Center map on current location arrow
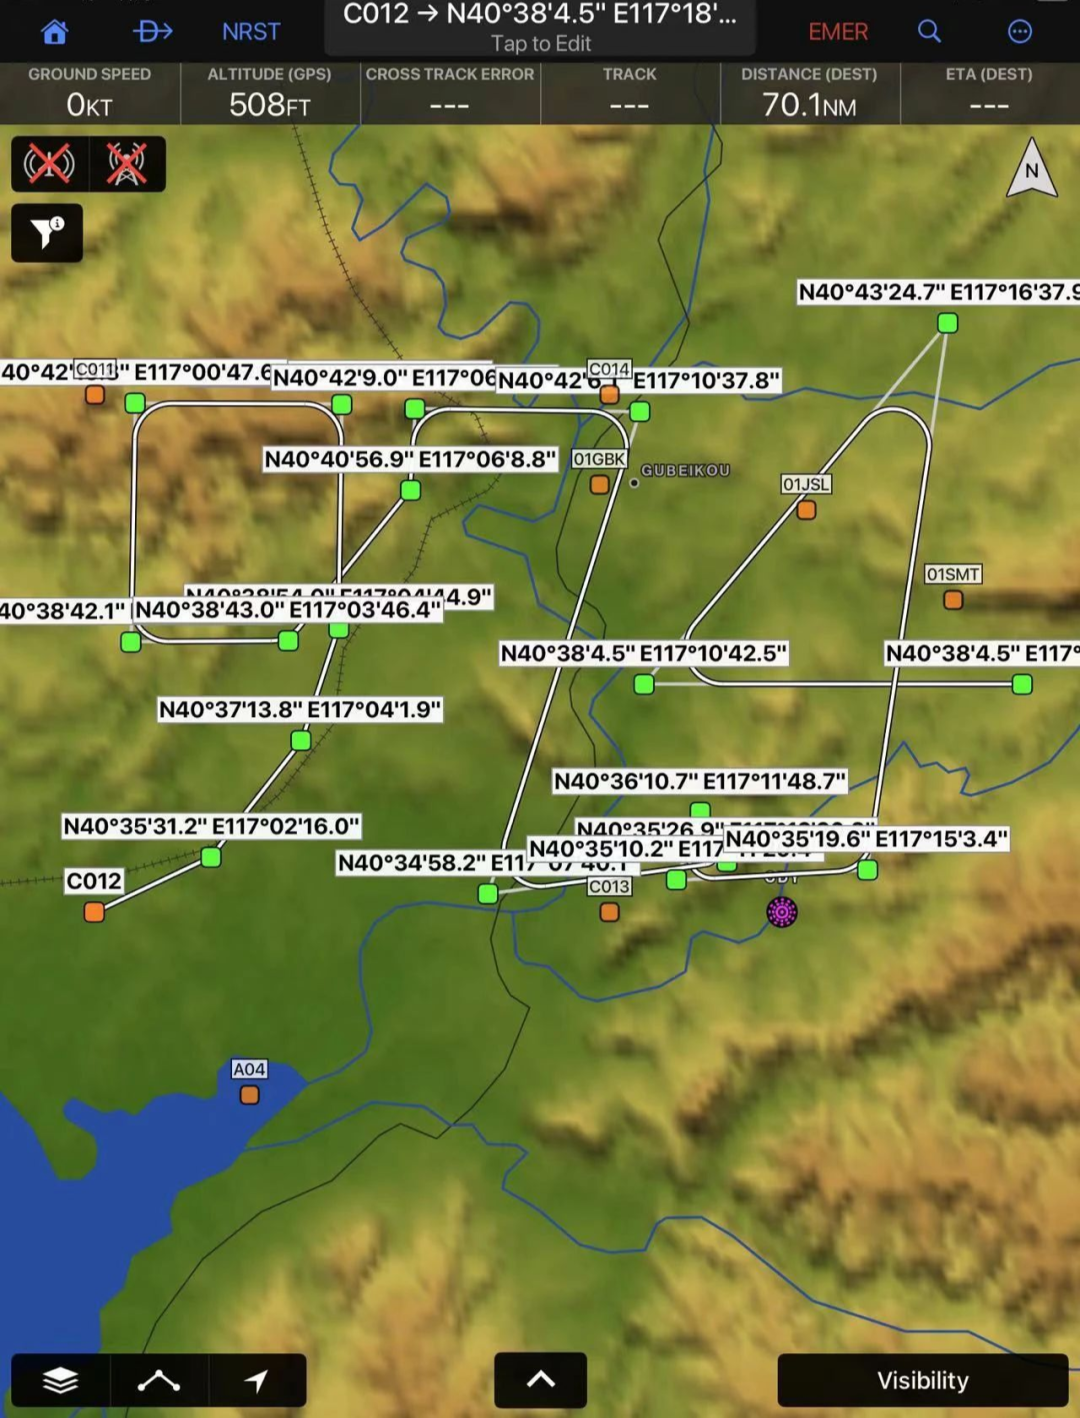The image size is (1080, 1418). point(257,1380)
